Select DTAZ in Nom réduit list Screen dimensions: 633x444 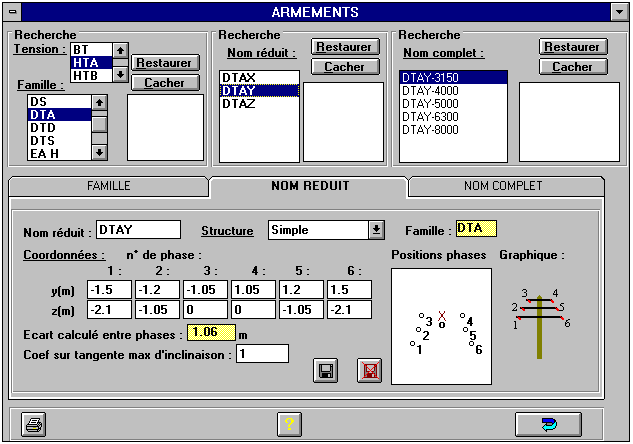tap(240, 104)
